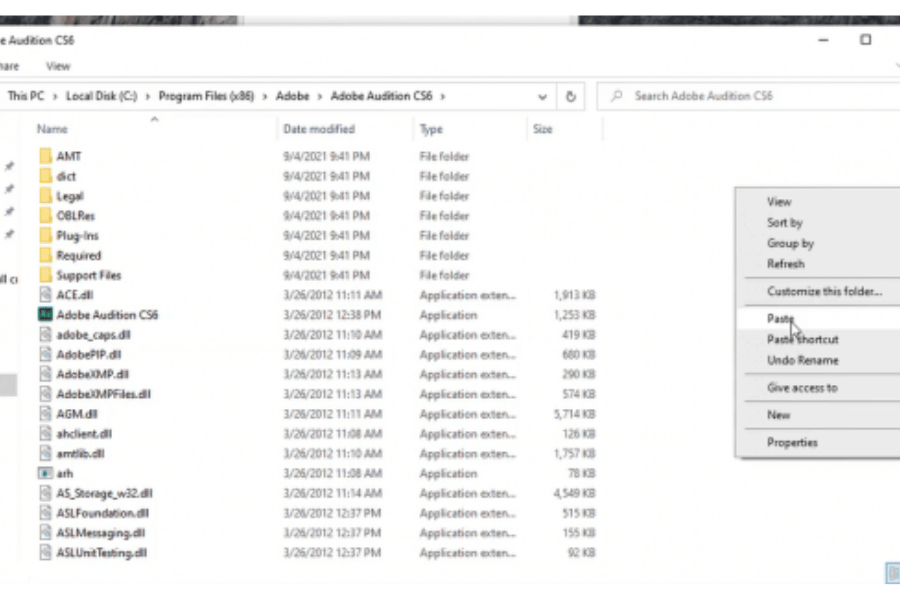Viewport: 900px width, 600px height.
Task: Click the ACE.dll file icon
Action: tap(45, 295)
